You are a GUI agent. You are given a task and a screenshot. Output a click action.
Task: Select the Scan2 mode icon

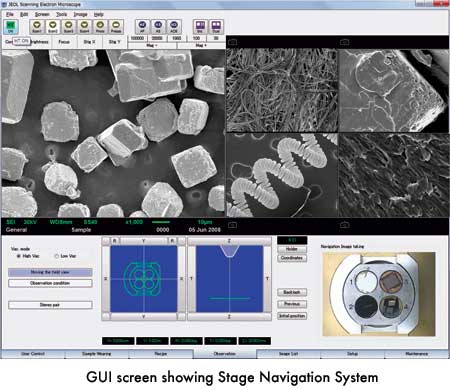[52, 27]
